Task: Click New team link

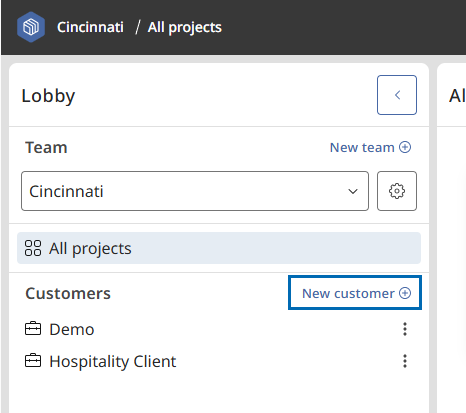Action: tap(370, 147)
